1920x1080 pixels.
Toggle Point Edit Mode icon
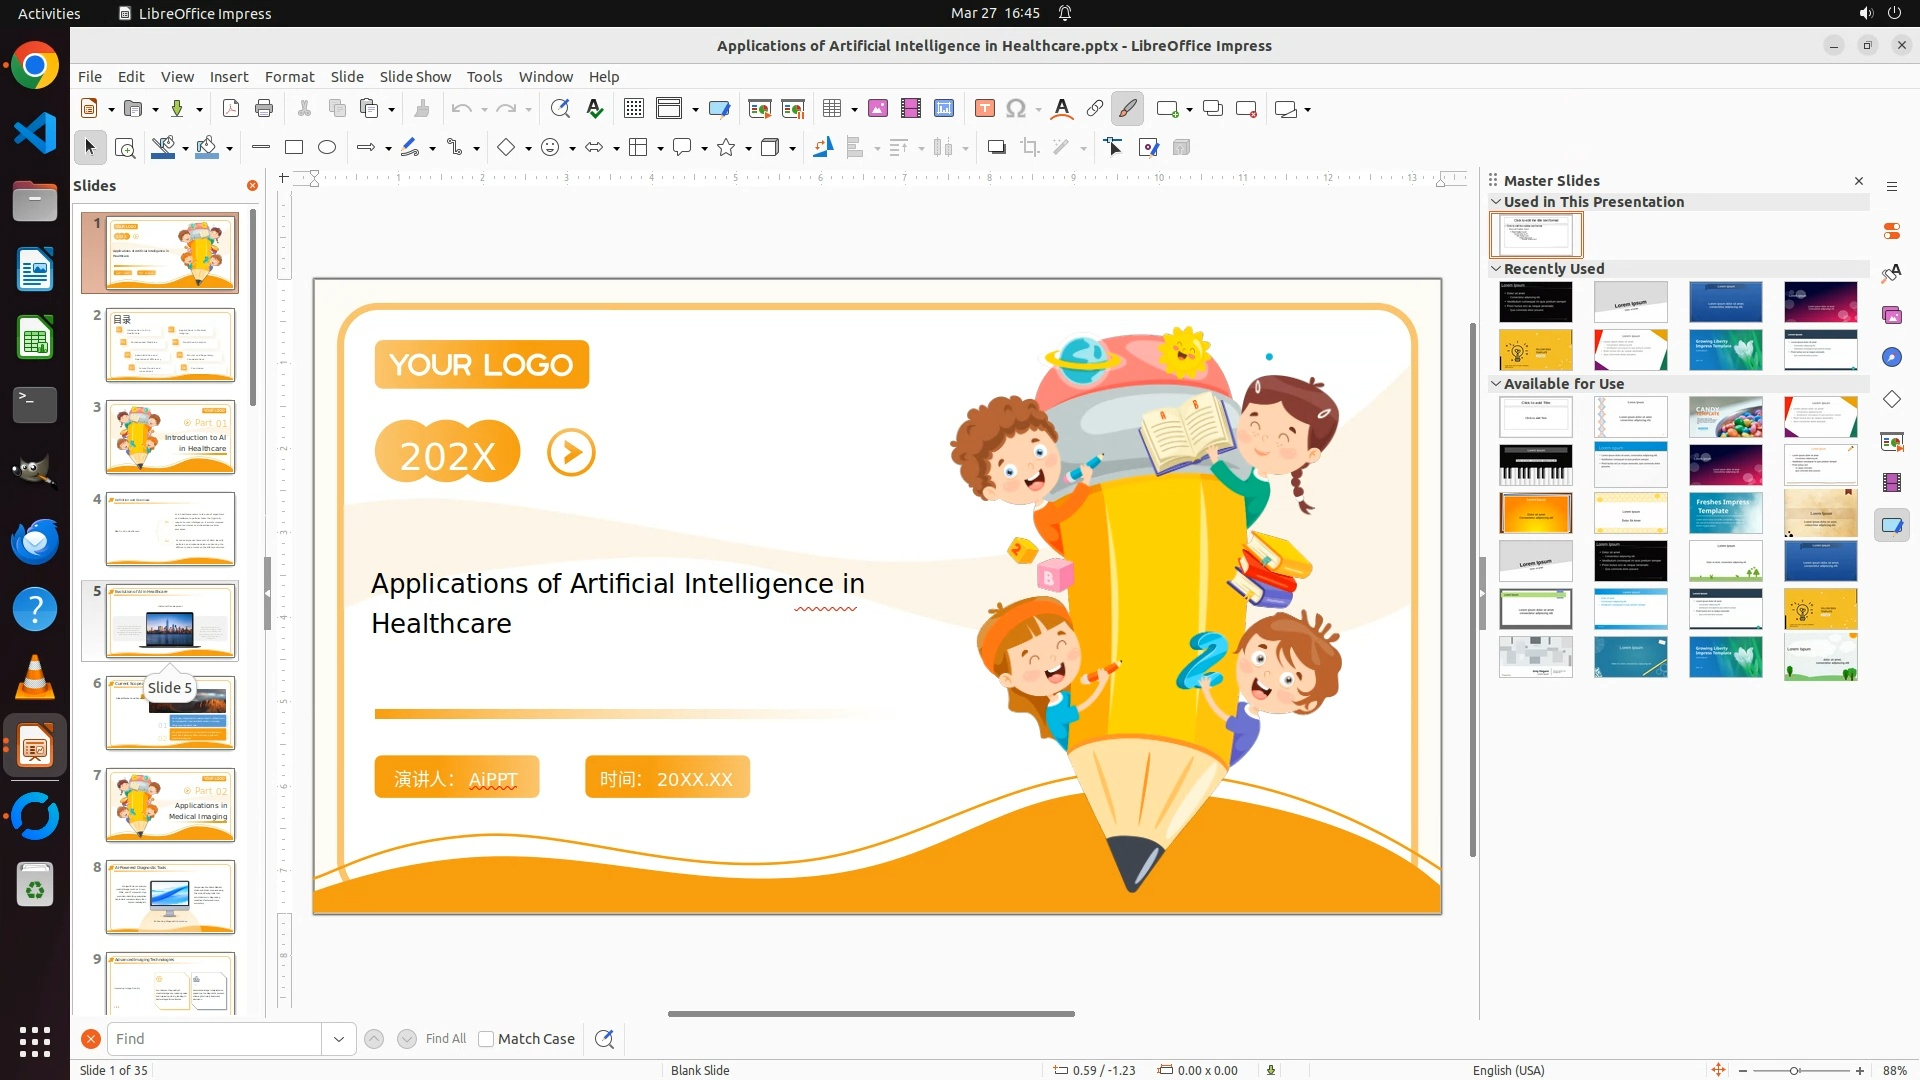coord(1113,148)
